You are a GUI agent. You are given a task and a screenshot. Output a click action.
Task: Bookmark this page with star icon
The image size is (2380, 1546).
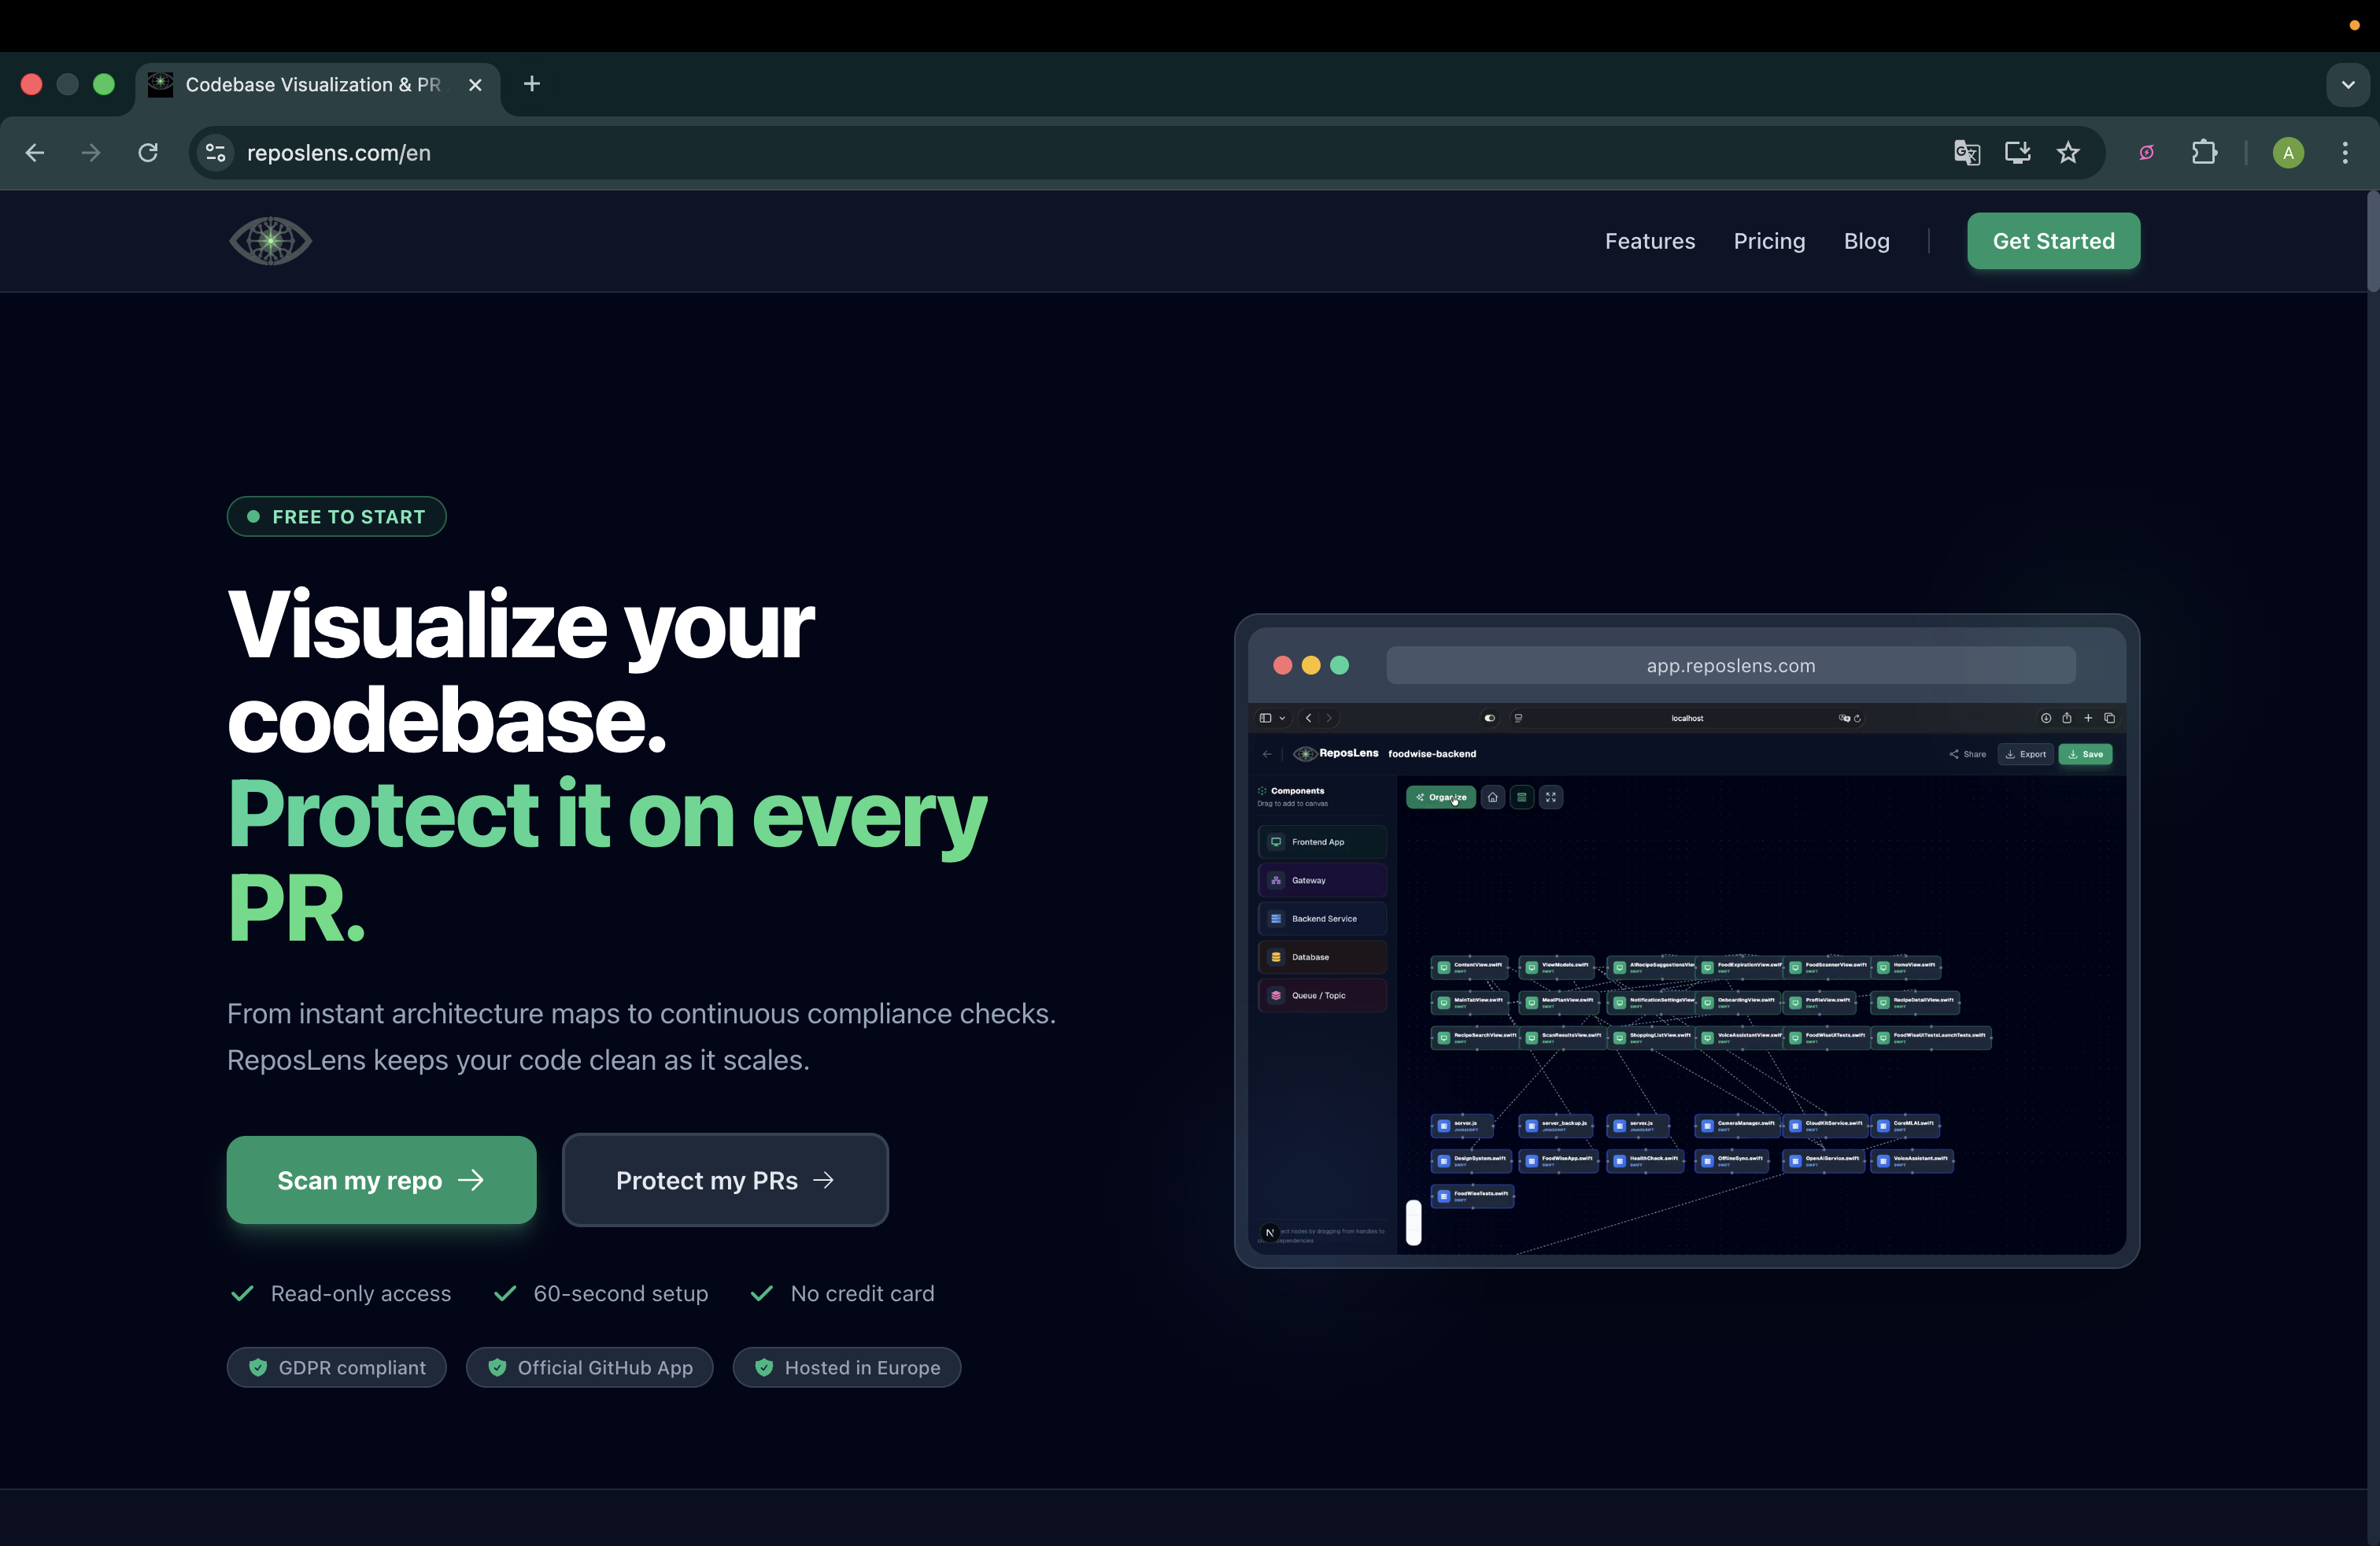click(2067, 153)
